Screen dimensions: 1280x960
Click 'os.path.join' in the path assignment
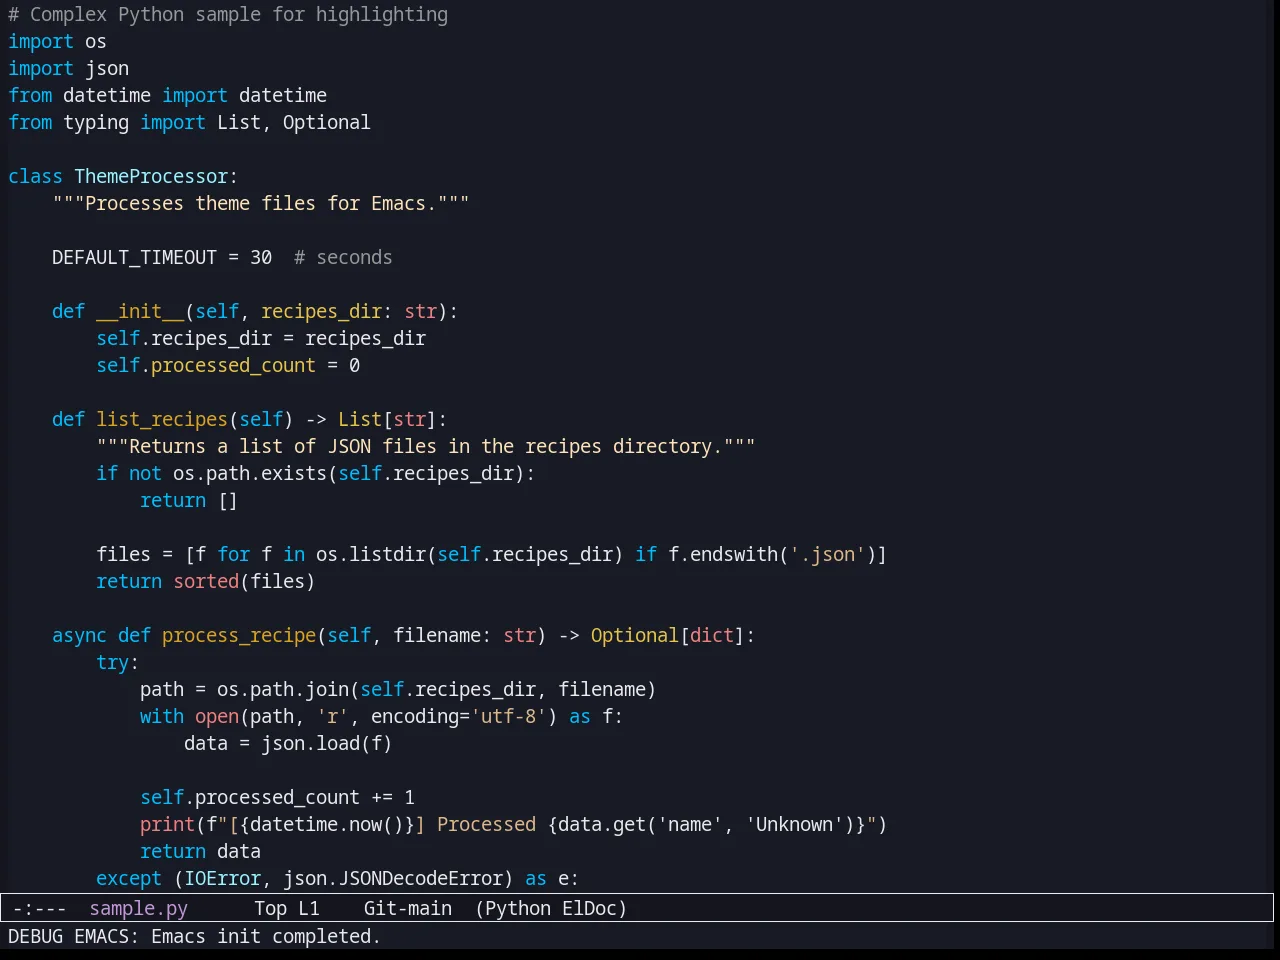pyautogui.click(x=283, y=689)
